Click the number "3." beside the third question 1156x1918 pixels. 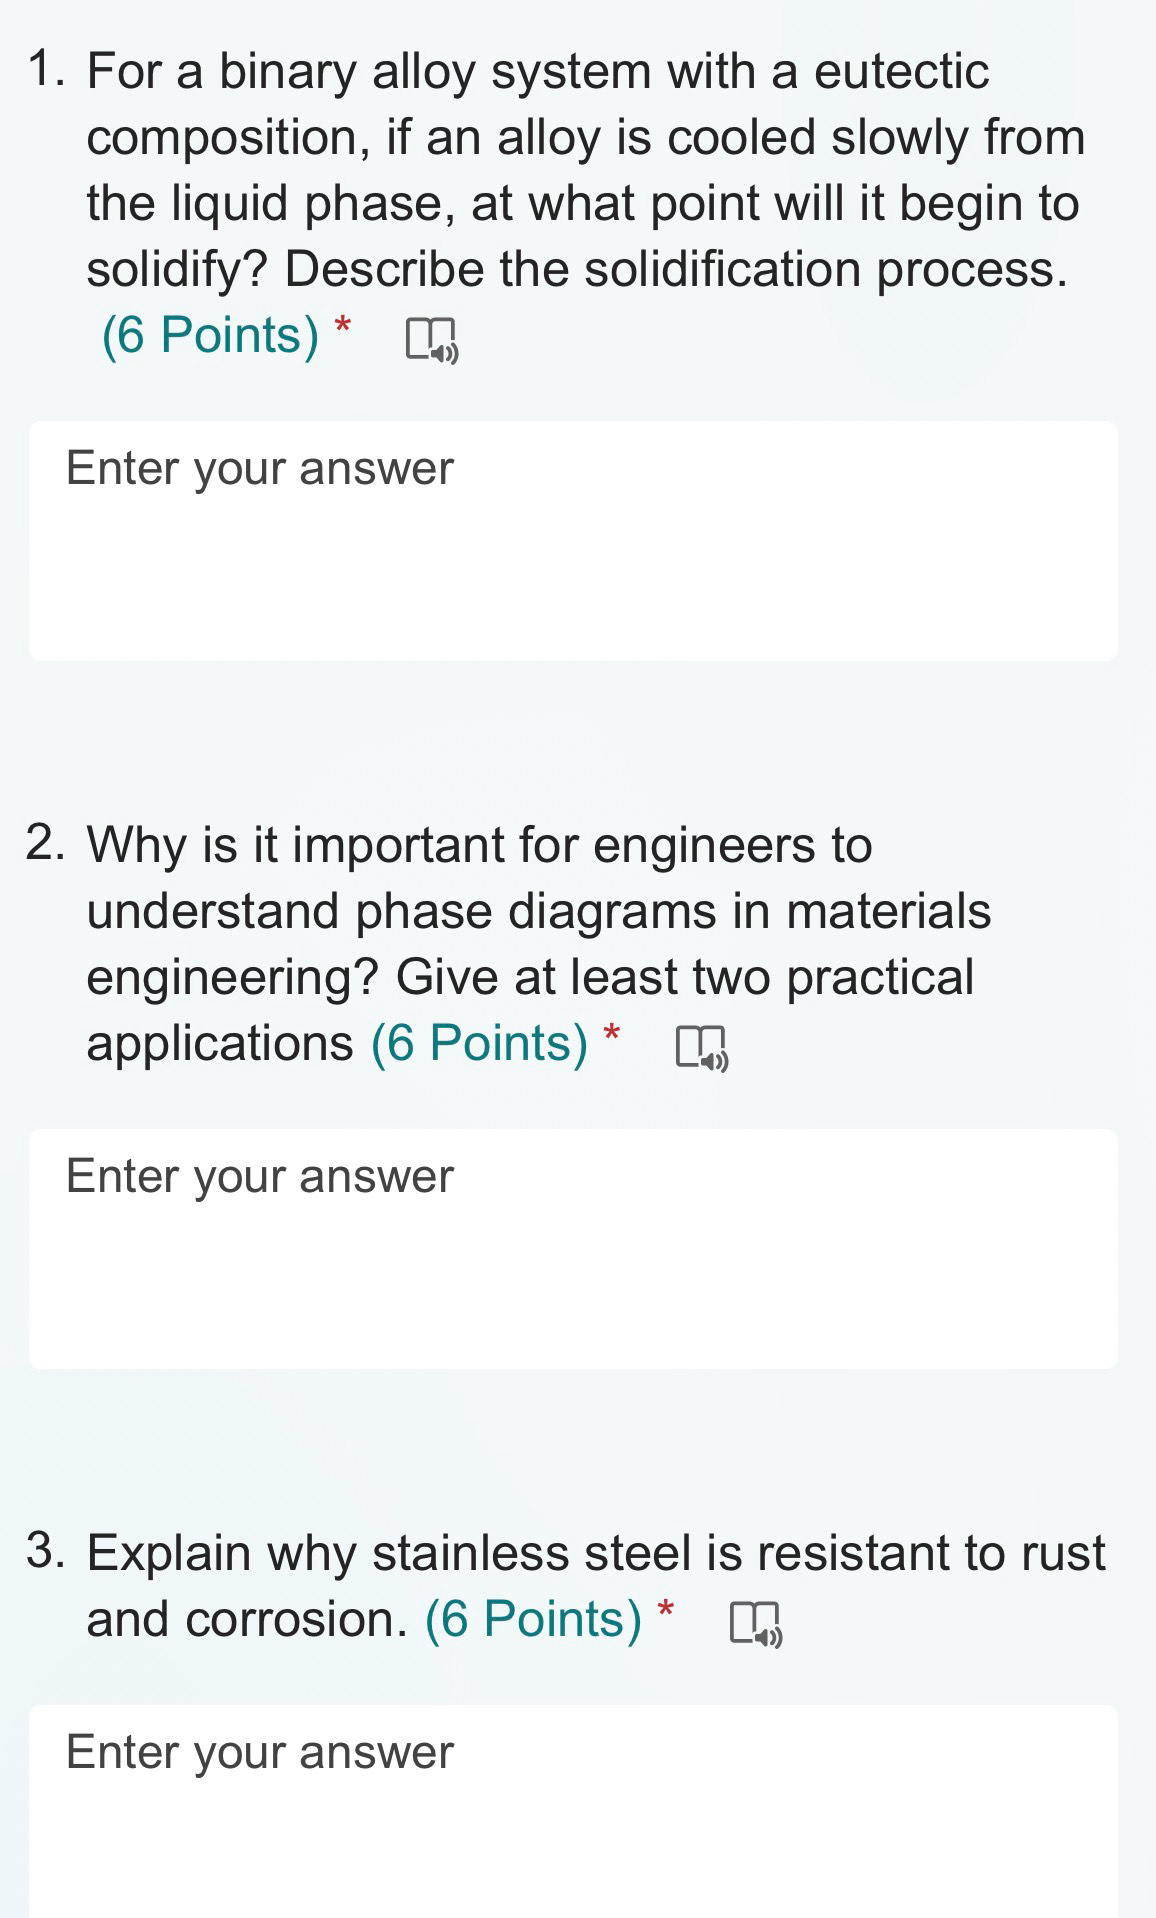pos(47,1552)
